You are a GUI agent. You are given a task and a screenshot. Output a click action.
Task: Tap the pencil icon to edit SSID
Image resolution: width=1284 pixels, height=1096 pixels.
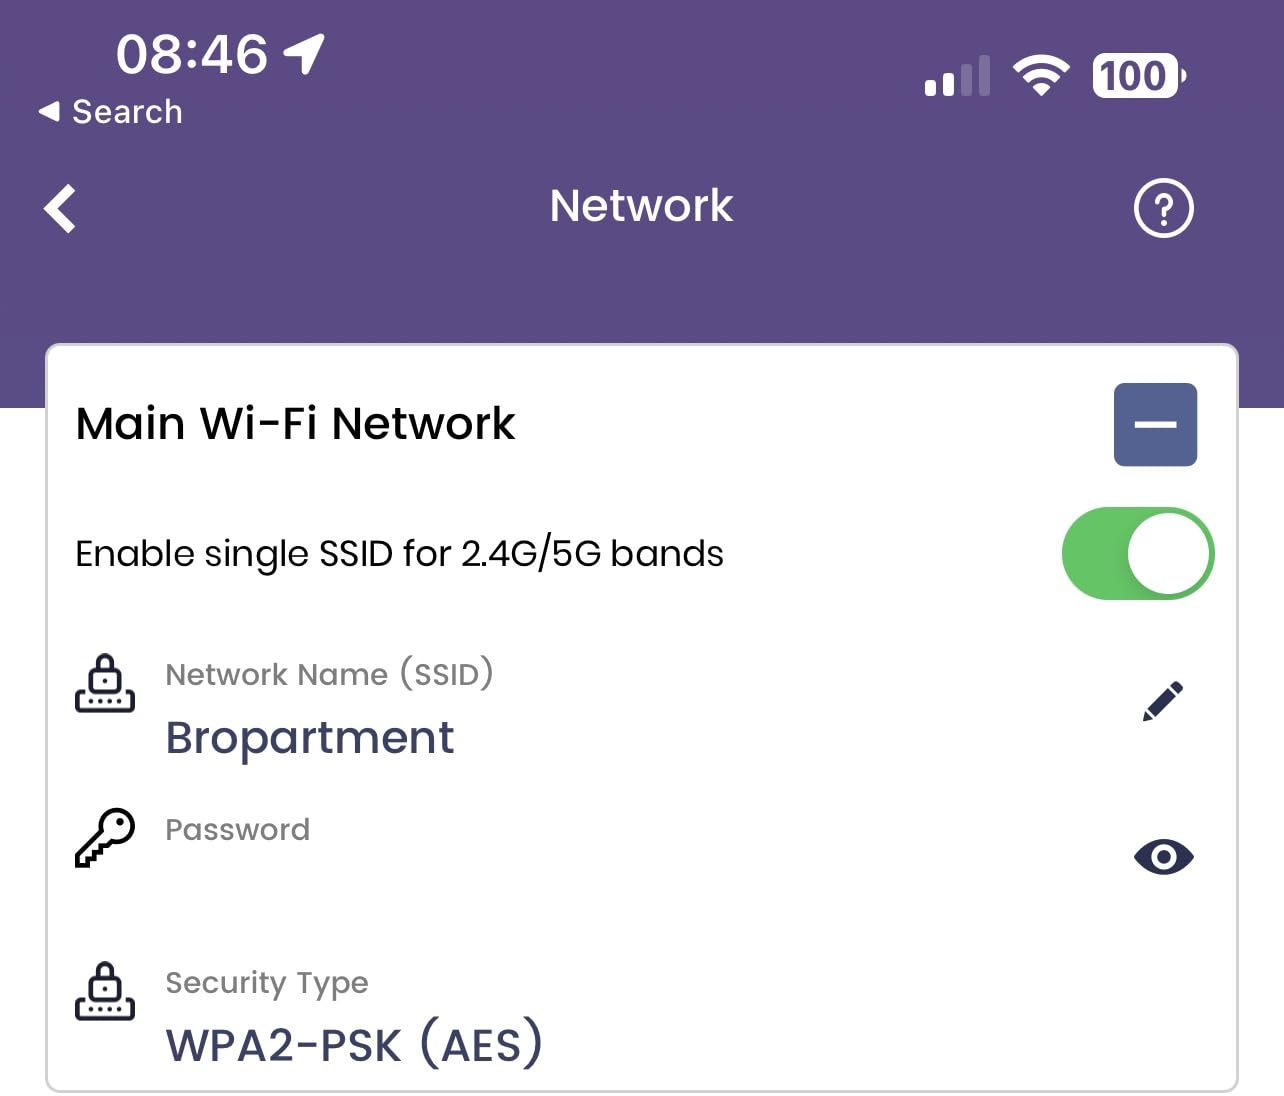click(x=1163, y=700)
